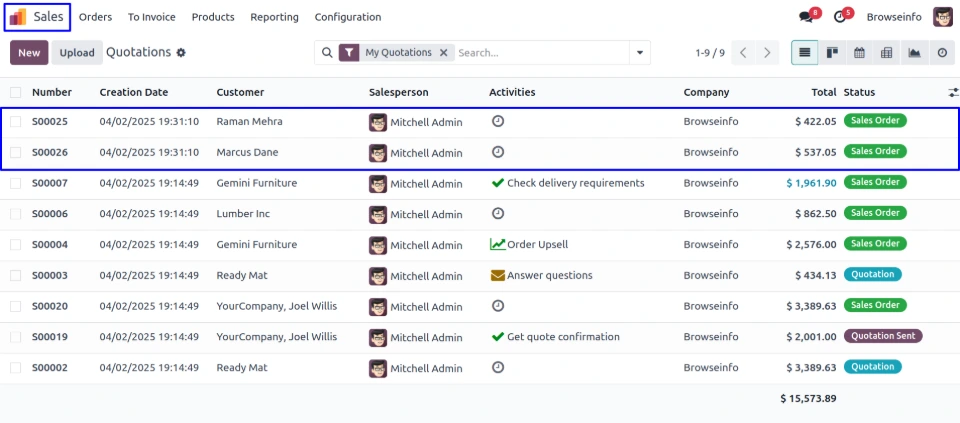
Task: Open the Activity view
Action: click(941, 53)
